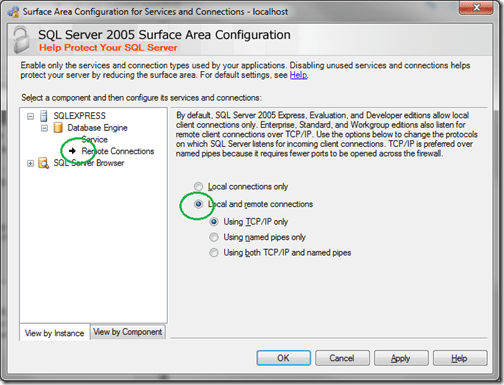
Task: Click the SQL Server Browser magnifier icon
Action: (x=44, y=163)
